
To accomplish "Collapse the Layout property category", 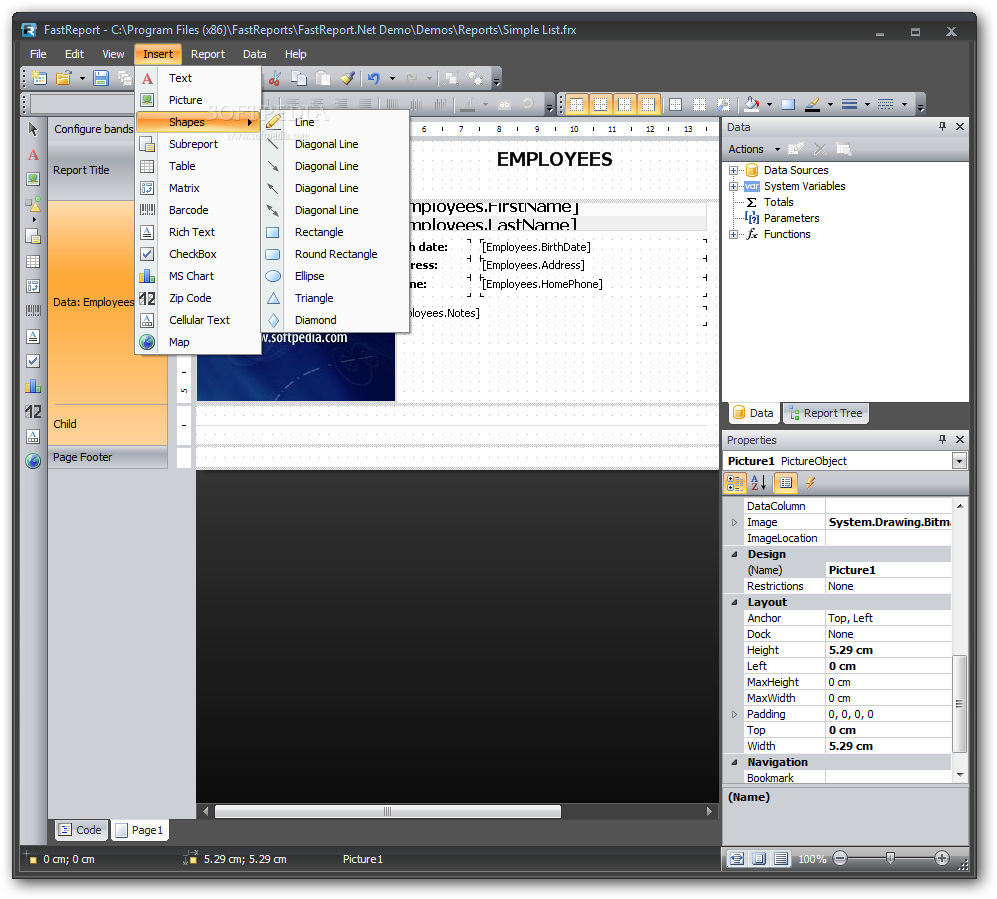I will 734,602.
